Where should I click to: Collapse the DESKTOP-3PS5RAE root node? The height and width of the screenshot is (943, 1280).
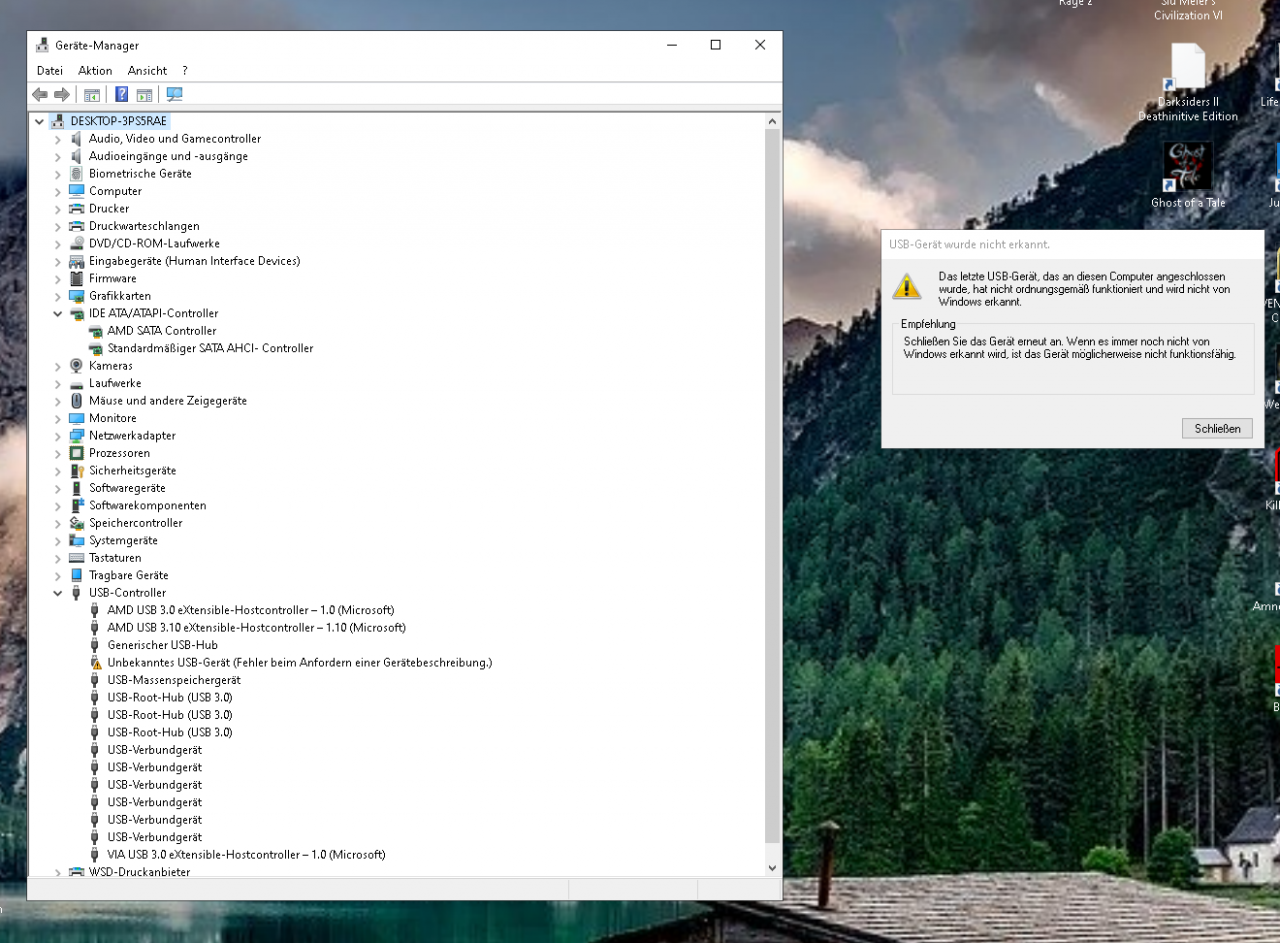coord(40,121)
